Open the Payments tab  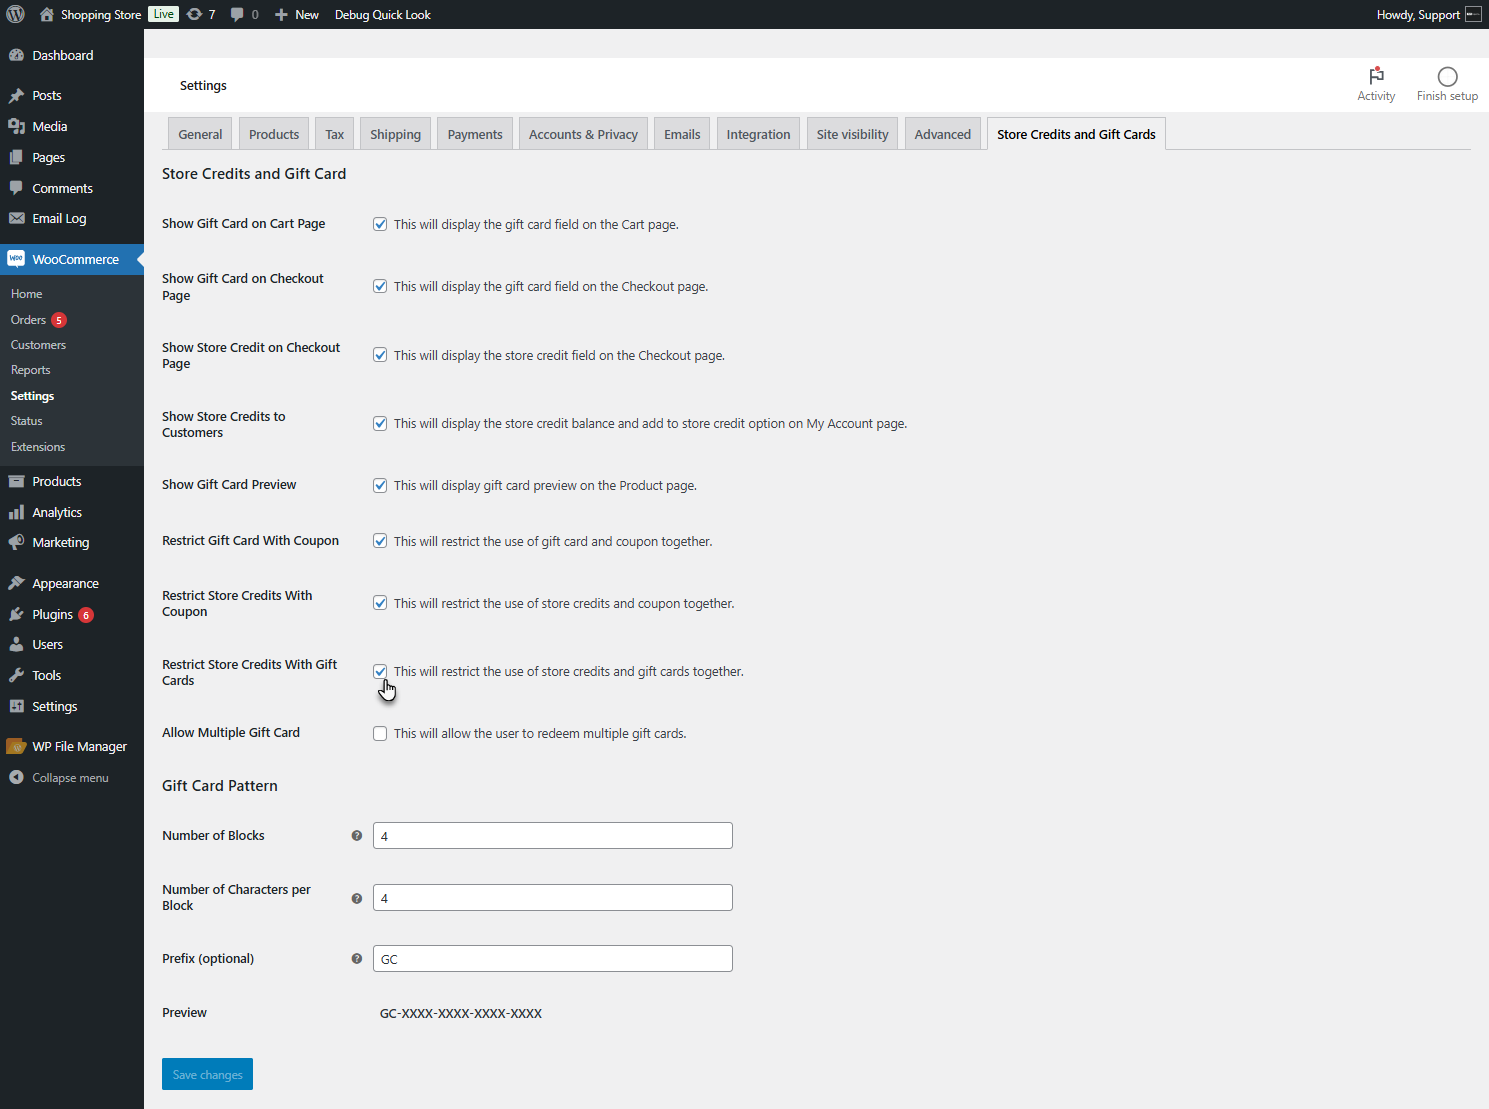pyautogui.click(x=475, y=134)
